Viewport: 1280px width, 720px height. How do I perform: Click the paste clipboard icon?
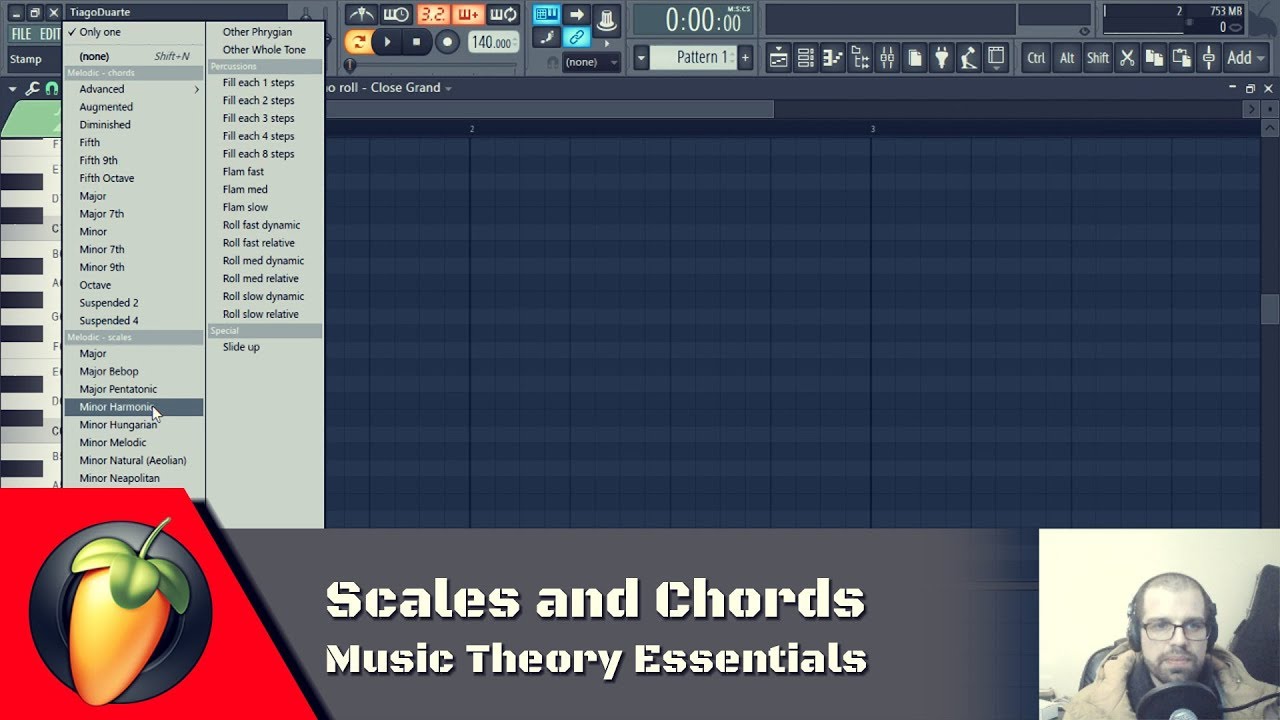coord(1181,58)
